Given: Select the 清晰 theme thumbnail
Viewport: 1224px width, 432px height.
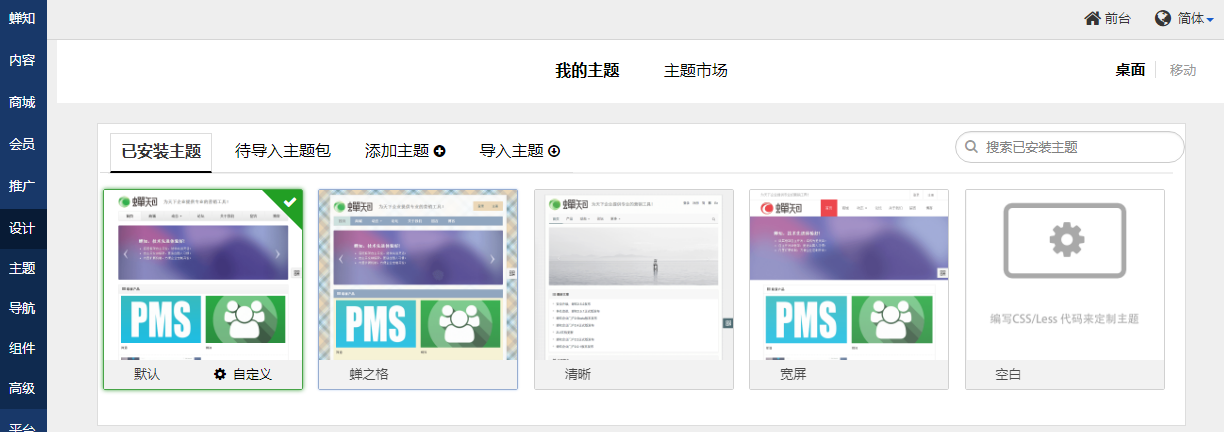Looking at the screenshot, I should tap(634, 275).
